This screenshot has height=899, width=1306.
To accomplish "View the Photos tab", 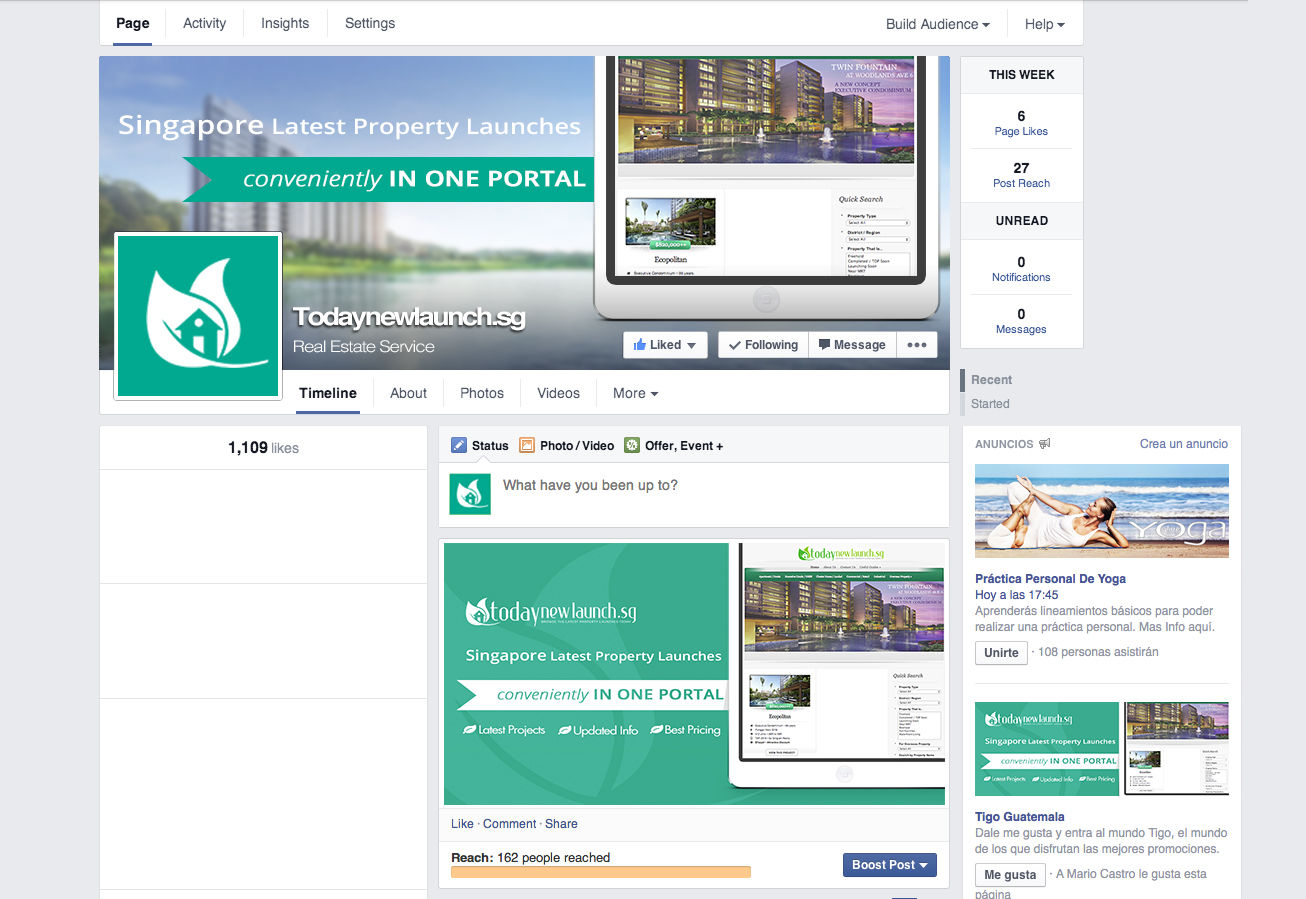I will tap(482, 393).
